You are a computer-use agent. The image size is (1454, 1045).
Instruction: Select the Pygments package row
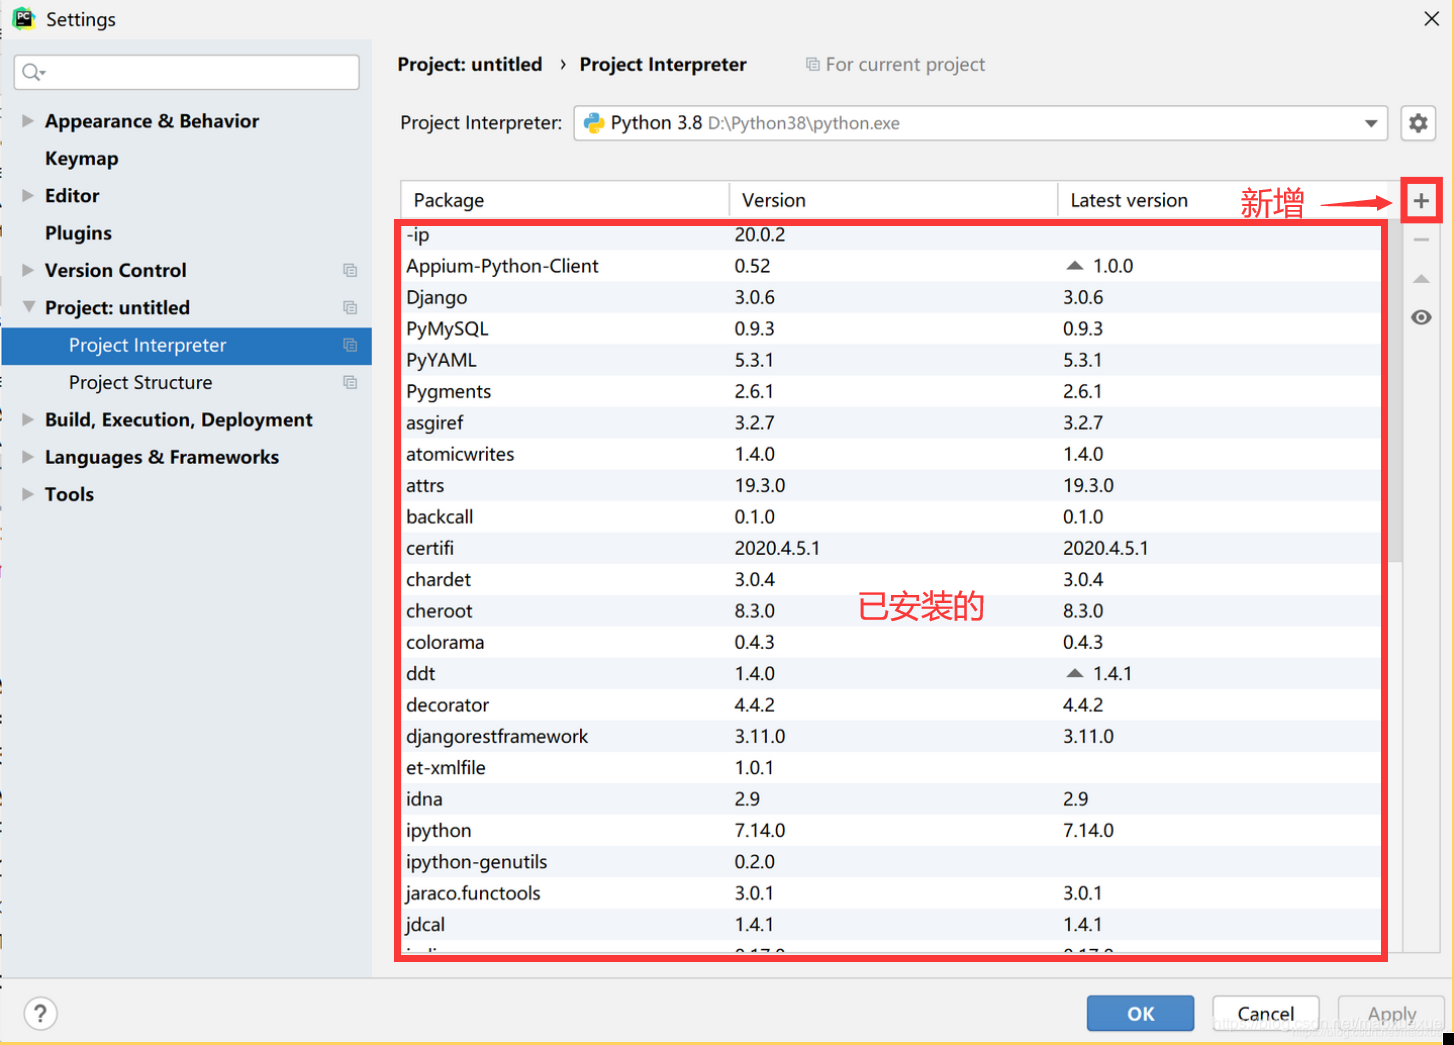tap(892, 391)
